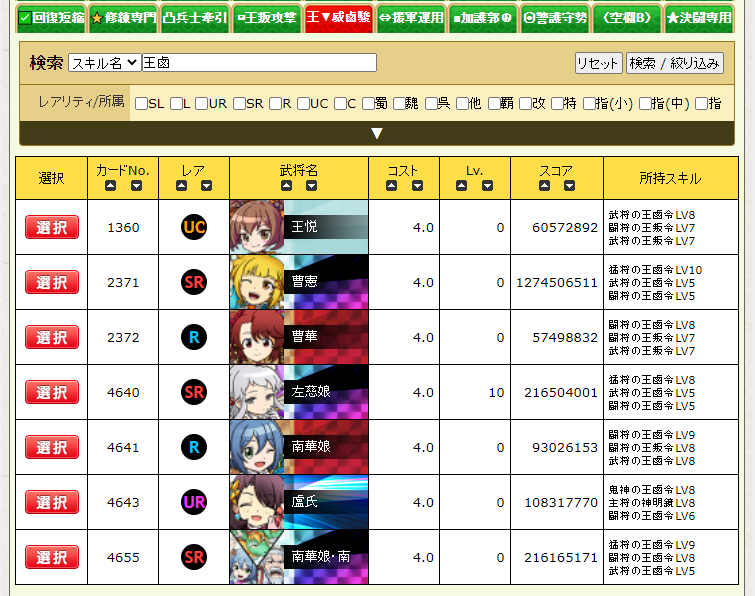Sort Lv. column ascending arrow
755x596 pixels.
click(461, 185)
